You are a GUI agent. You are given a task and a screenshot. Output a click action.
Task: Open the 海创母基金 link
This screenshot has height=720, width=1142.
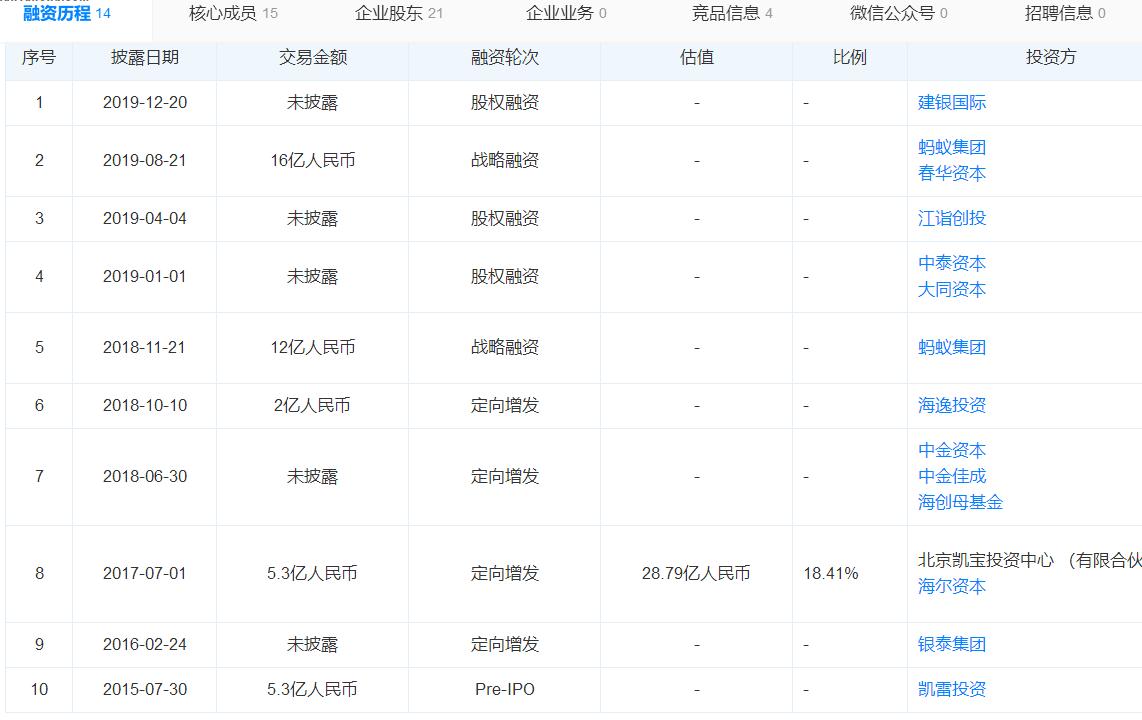[x=957, y=503]
